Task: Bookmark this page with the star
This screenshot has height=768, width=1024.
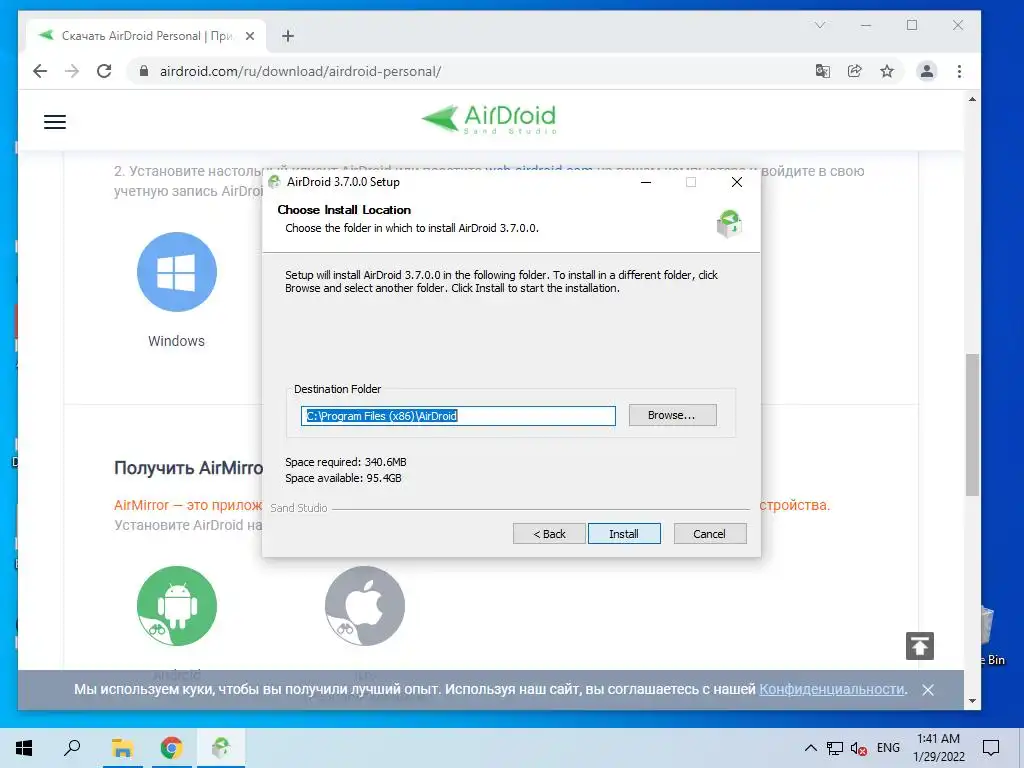Action: click(x=887, y=71)
